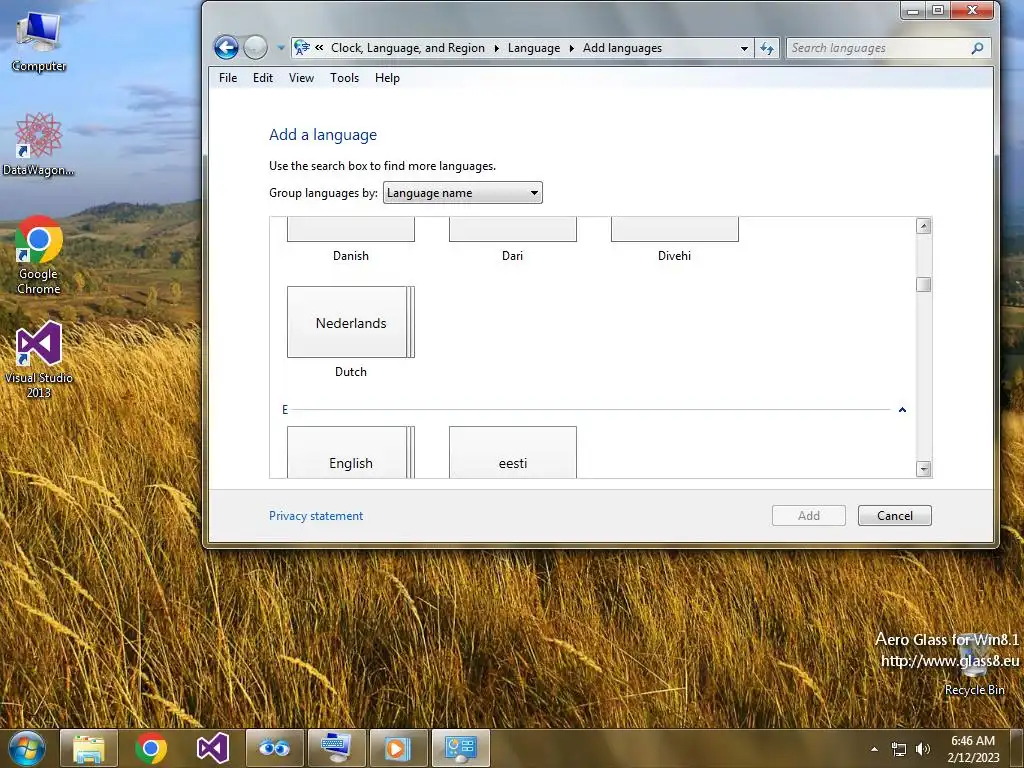Show hidden system tray icons
Screen dimensions: 1024x768
coord(874,749)
